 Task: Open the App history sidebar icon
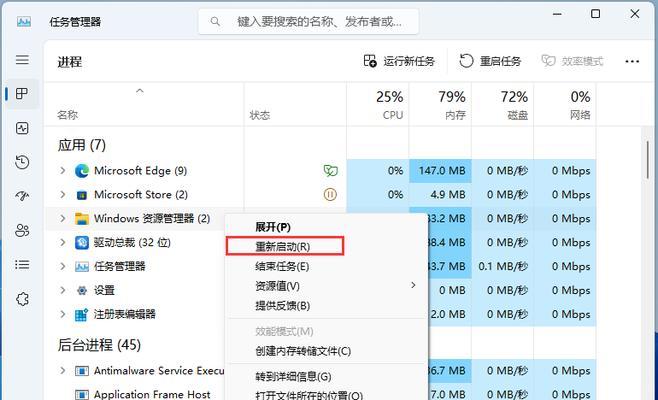pos(22,162)
